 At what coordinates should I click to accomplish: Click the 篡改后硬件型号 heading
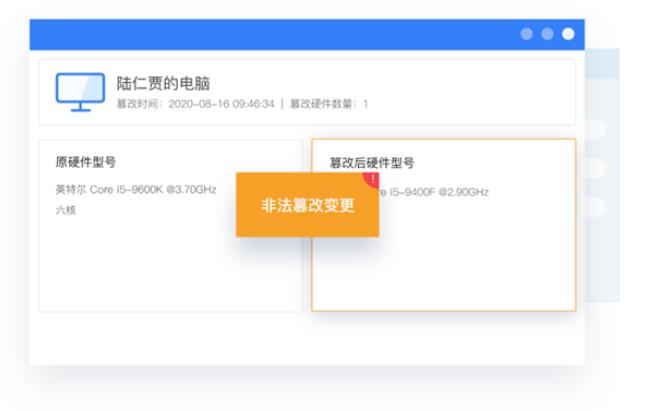(372, 163)
